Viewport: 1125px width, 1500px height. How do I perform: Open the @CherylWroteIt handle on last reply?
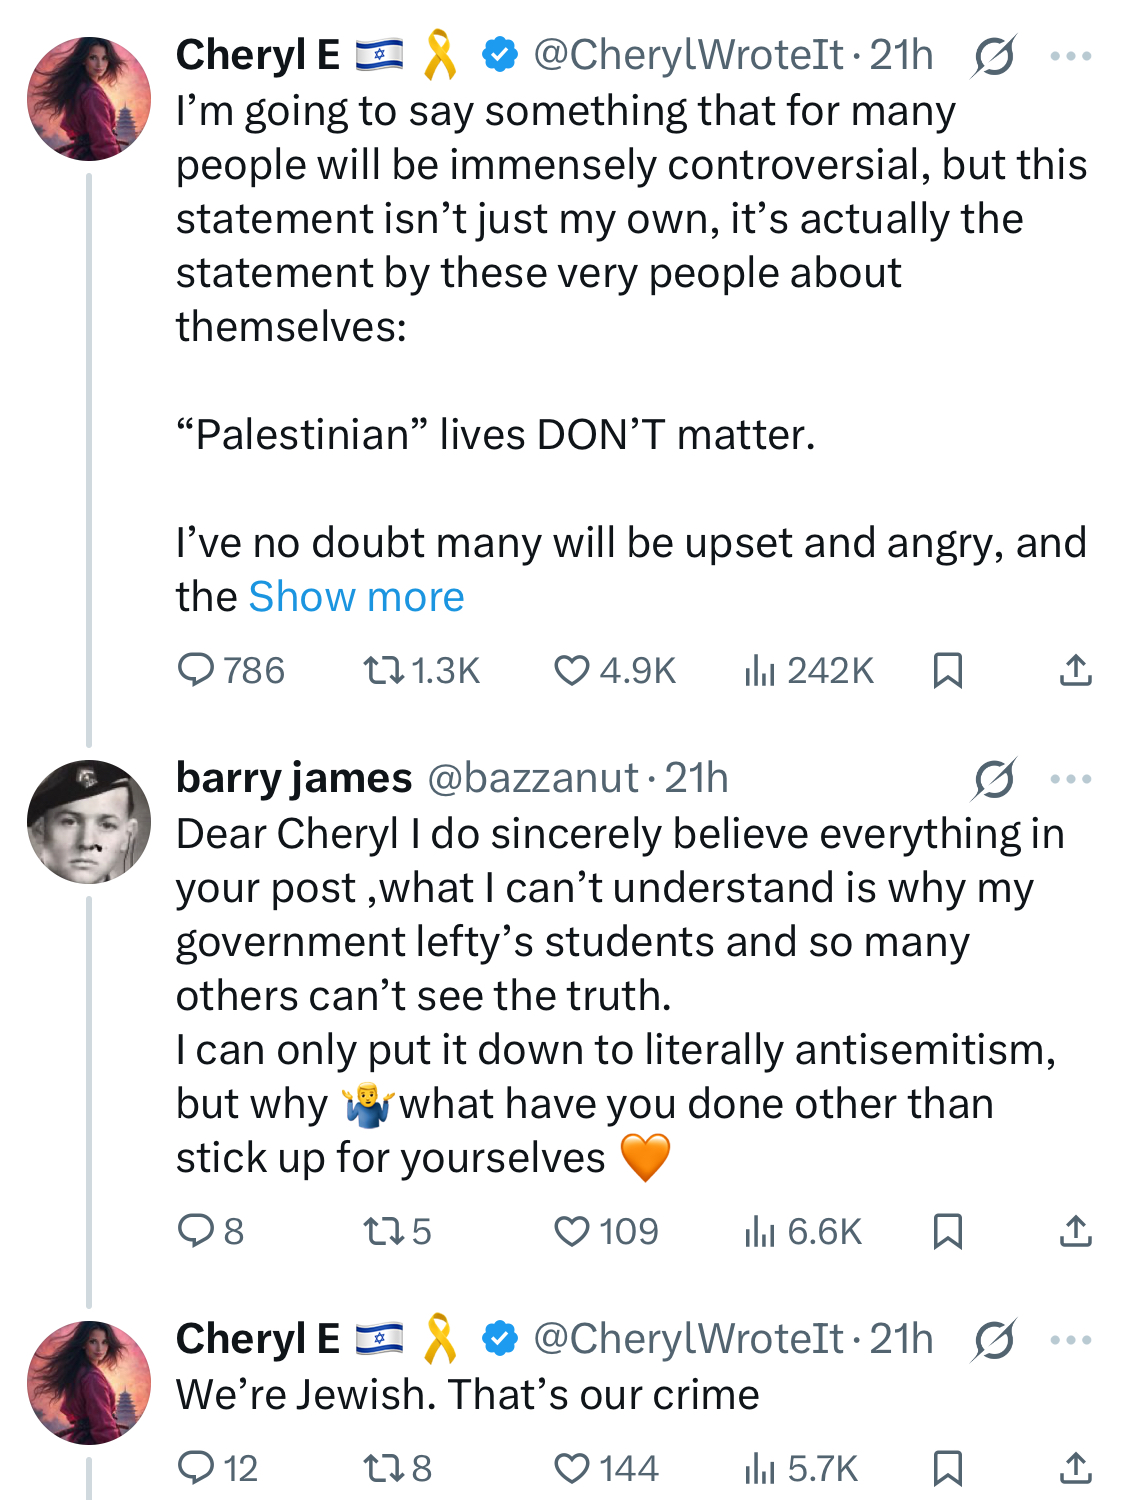689,1339
